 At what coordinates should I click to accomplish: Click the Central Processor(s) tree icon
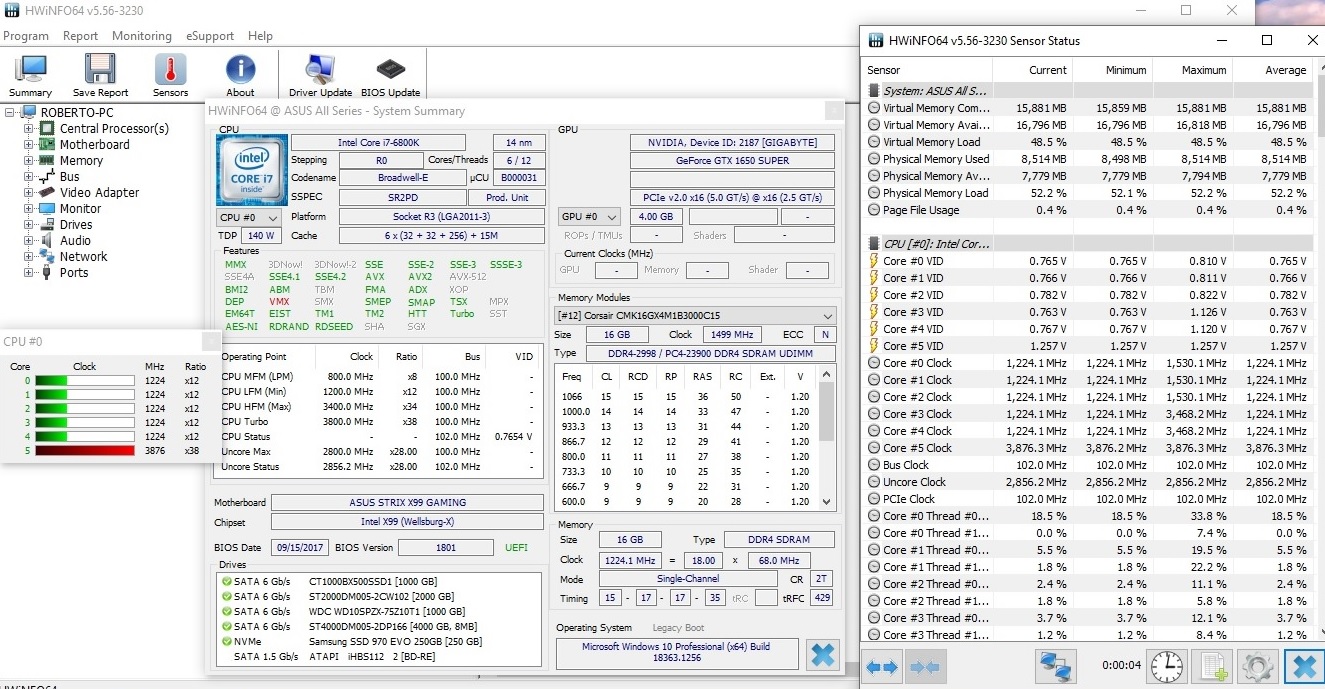tap(47, 129)
